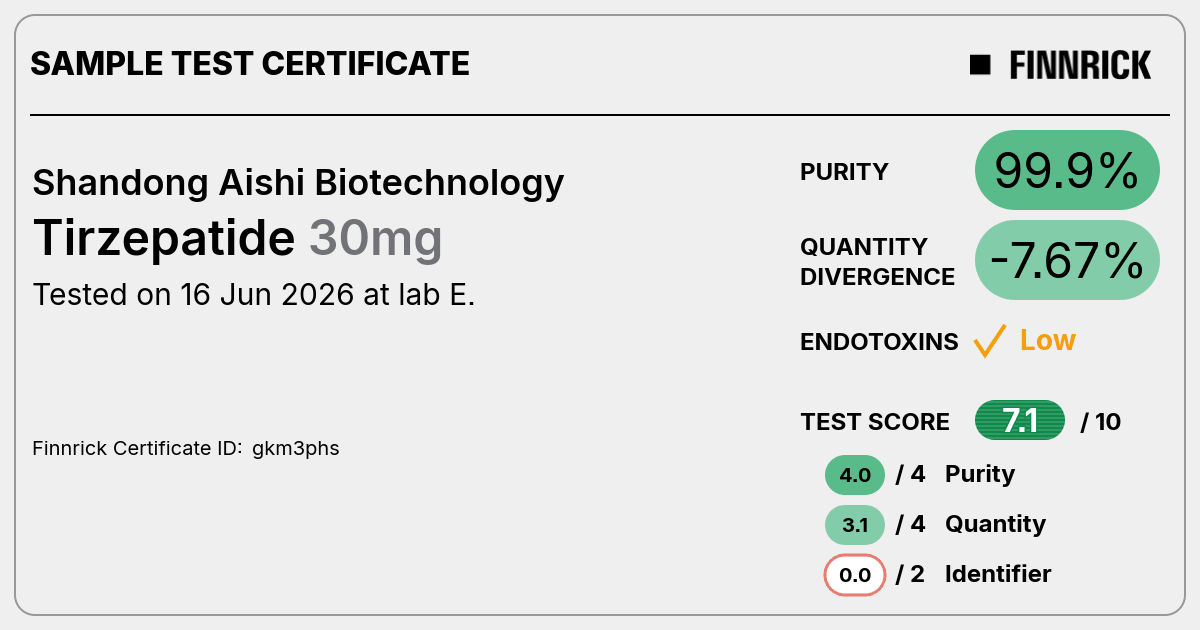The height and width of the screenshot is (630, 1200).
Task: Select the -7.67% quantity divergence badge
Action: 1067,260
